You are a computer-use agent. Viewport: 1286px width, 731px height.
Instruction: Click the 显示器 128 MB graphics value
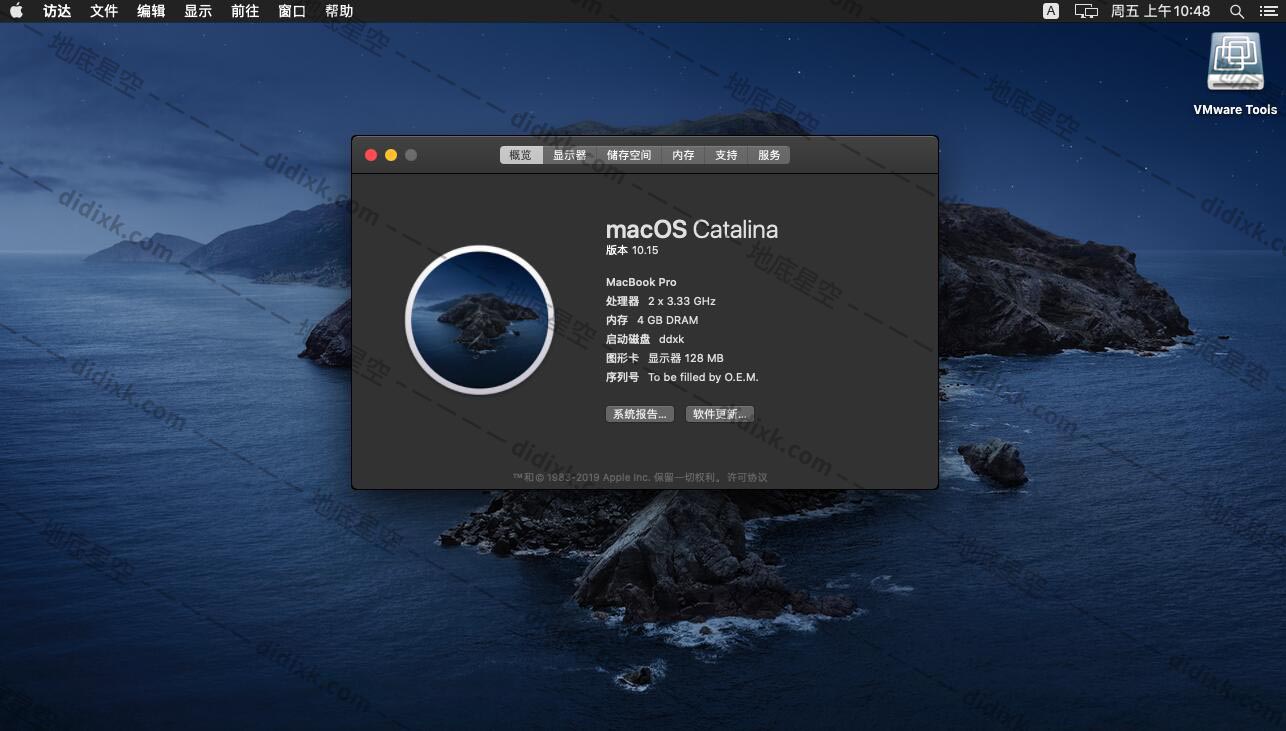[686, 358]
